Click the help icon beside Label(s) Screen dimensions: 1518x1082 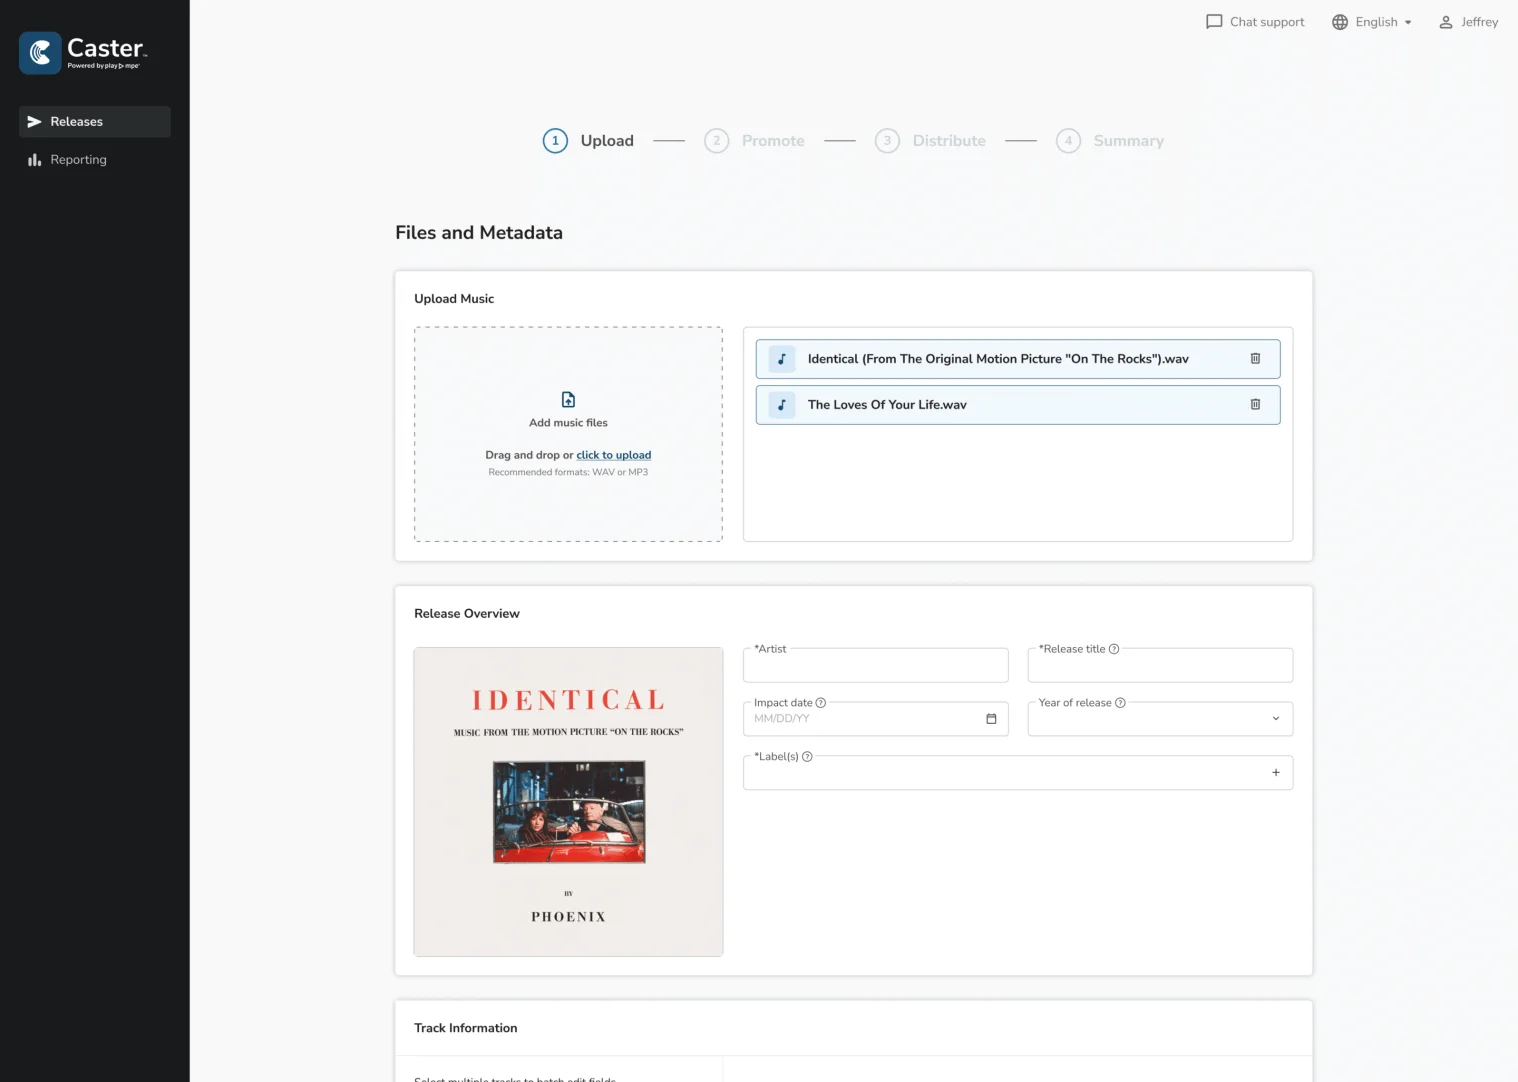tap(805, 757)
